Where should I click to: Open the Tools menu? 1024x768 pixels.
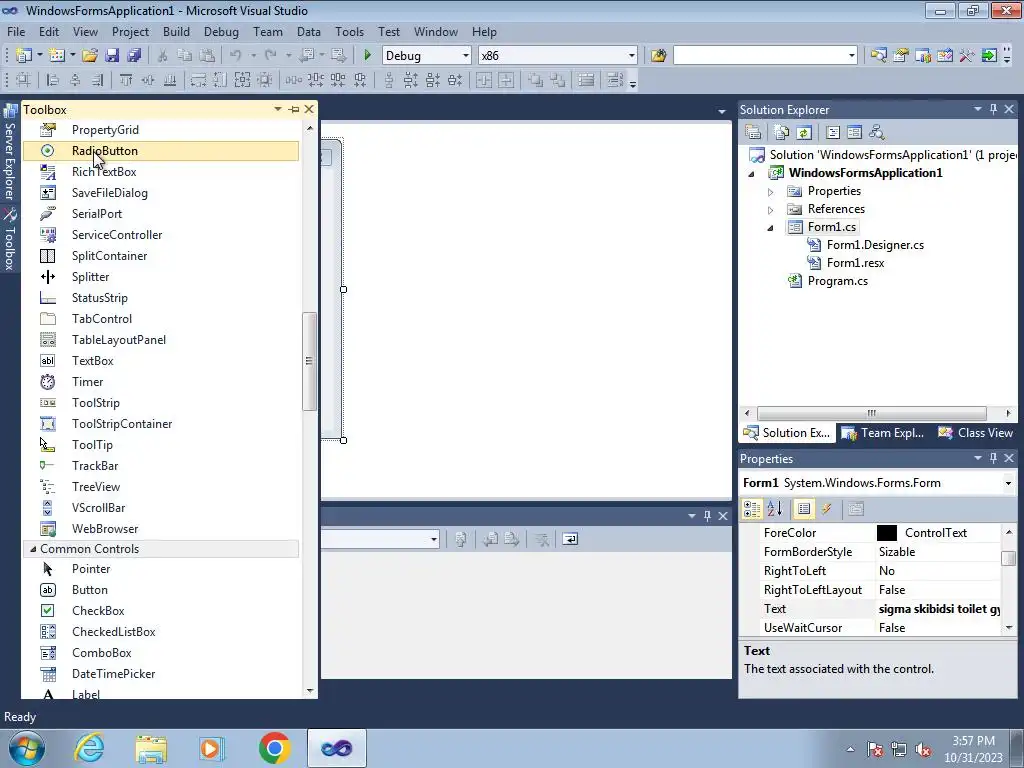(x=349, y=31)
